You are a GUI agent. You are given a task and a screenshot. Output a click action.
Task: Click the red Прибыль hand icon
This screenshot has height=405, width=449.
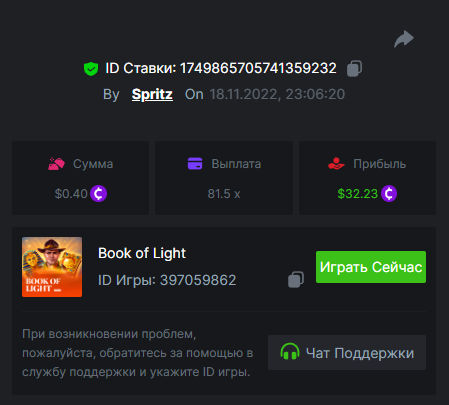(x=336, y=164)
